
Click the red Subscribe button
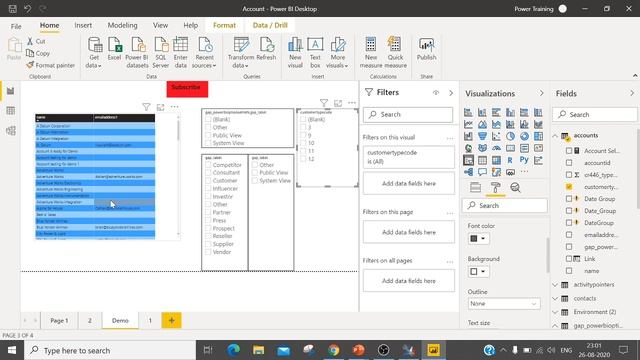click(187, 89)
